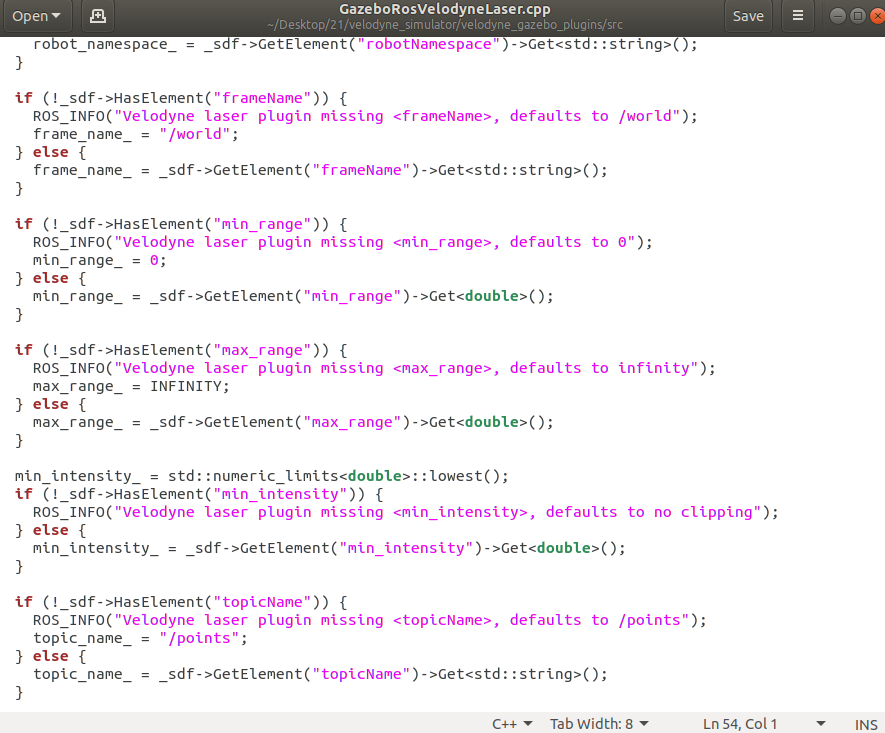Toggle the INS insert mode indicator
Screen dimensions: 885x733
(x=866, y=724)
